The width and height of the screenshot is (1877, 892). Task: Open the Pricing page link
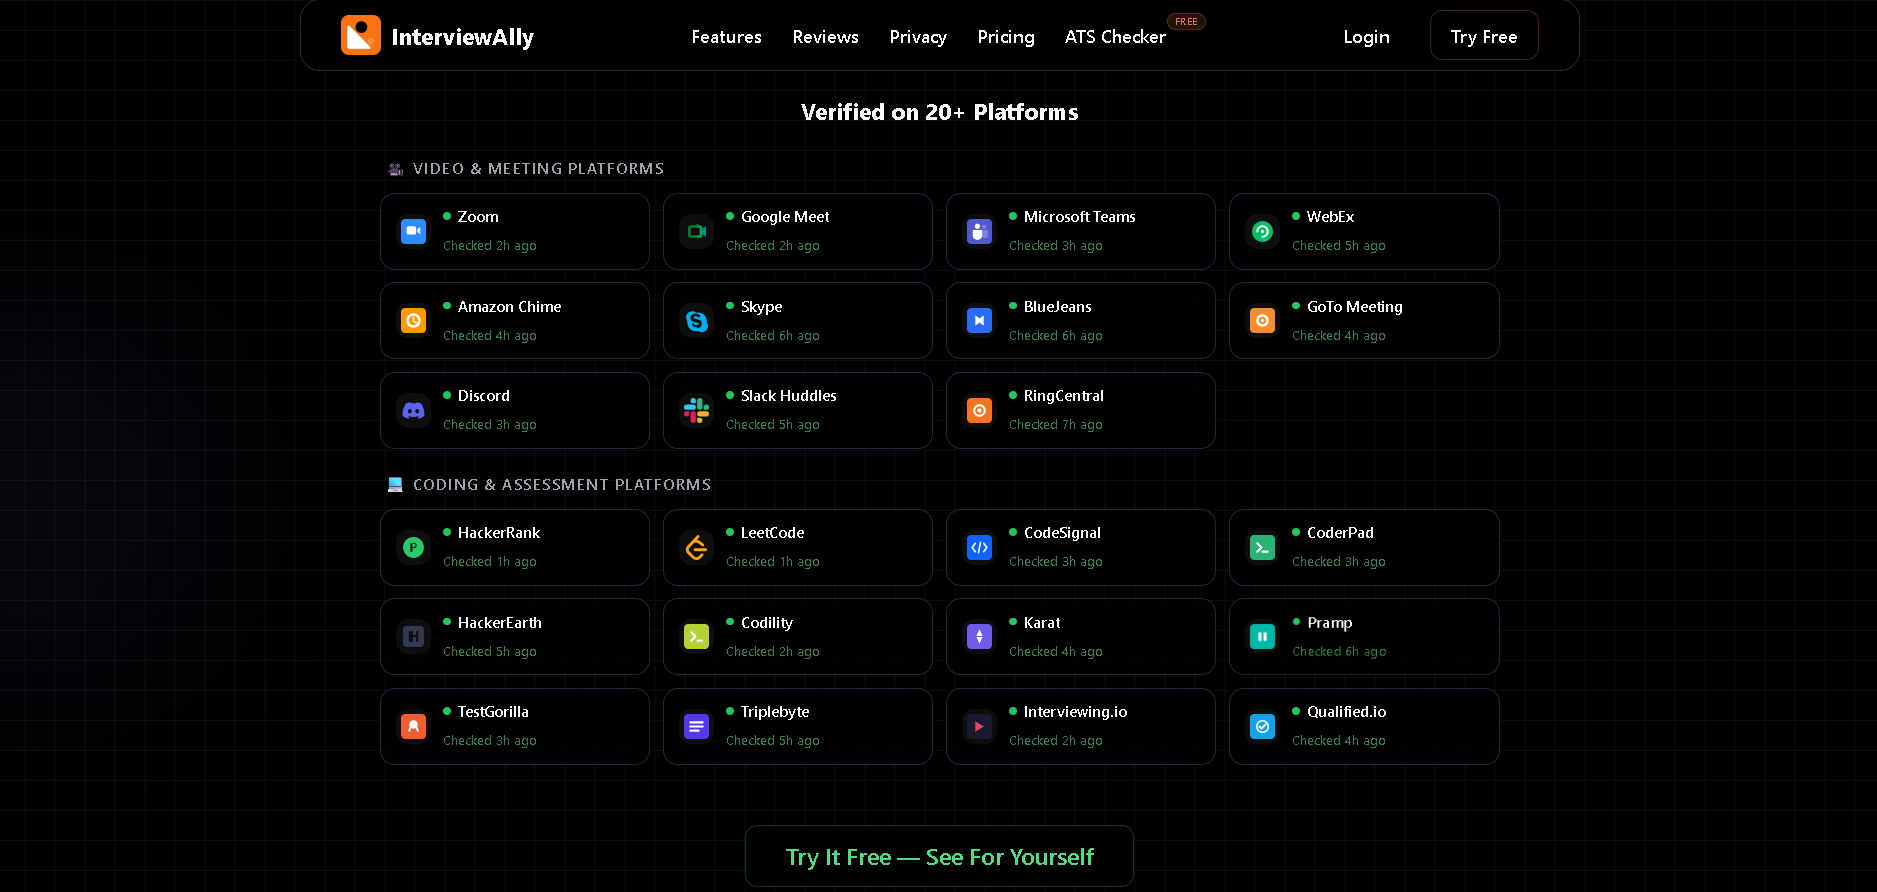click(x=1006, y=37)
